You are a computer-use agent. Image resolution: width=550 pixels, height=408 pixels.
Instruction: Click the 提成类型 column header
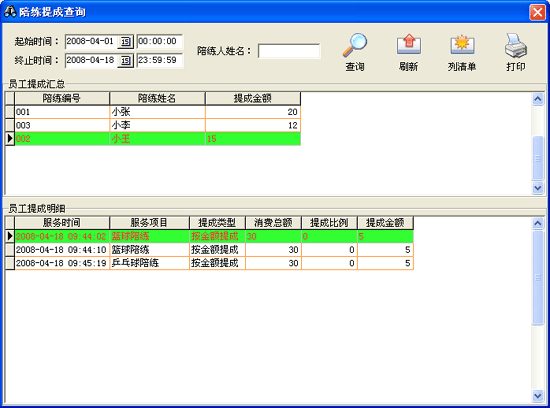point(217,223)
